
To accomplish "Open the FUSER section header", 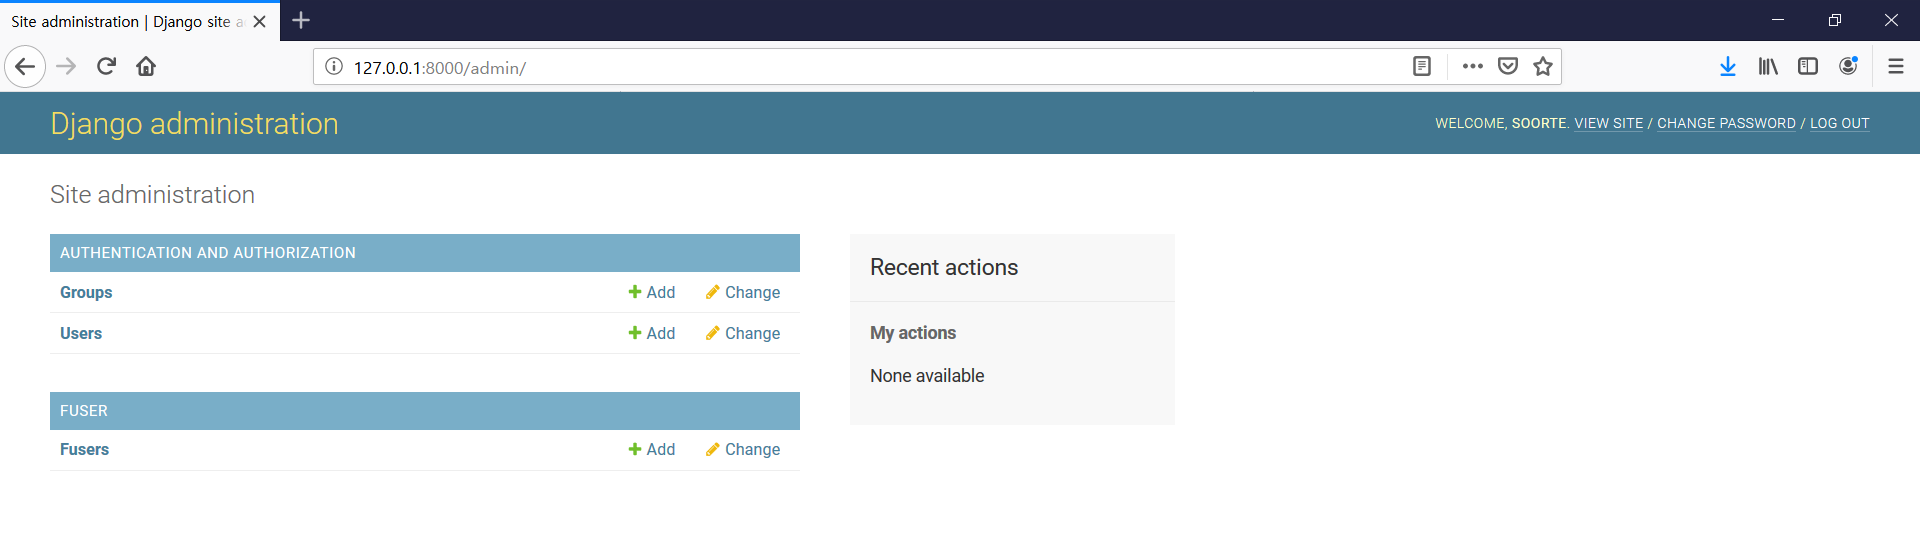I will pos(84,411).
